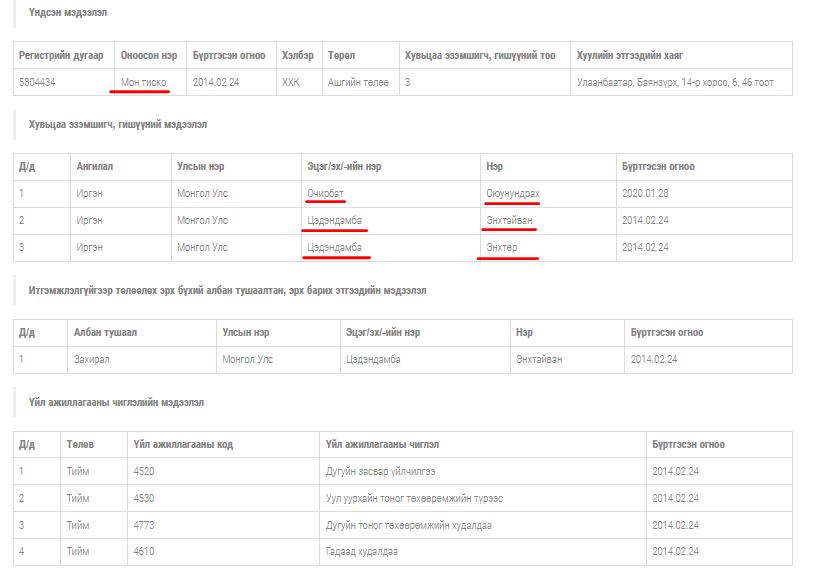Click the Гадаад худалдаа activity
This screenshot has width=819, height=570.
pos(361,551)
